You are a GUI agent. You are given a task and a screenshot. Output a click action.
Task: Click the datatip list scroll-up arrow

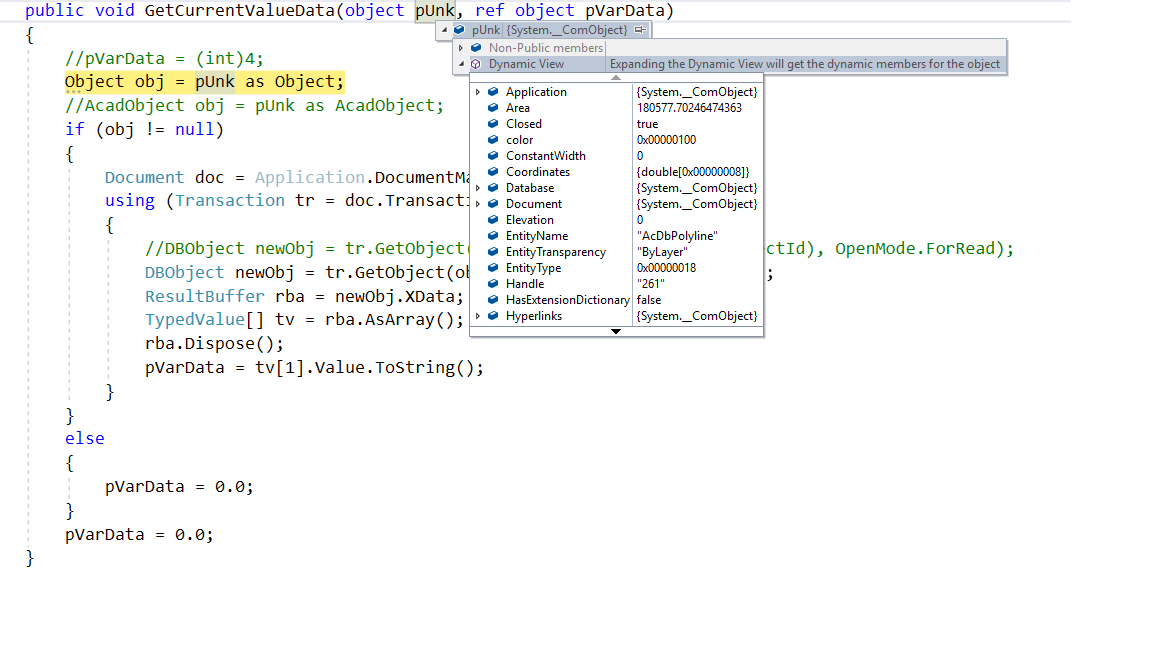616,77
